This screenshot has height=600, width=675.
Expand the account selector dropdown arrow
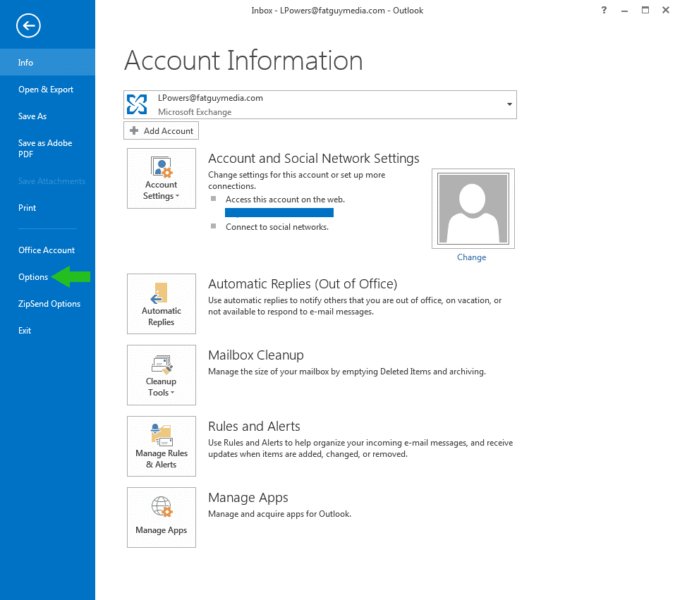point(509,105)
